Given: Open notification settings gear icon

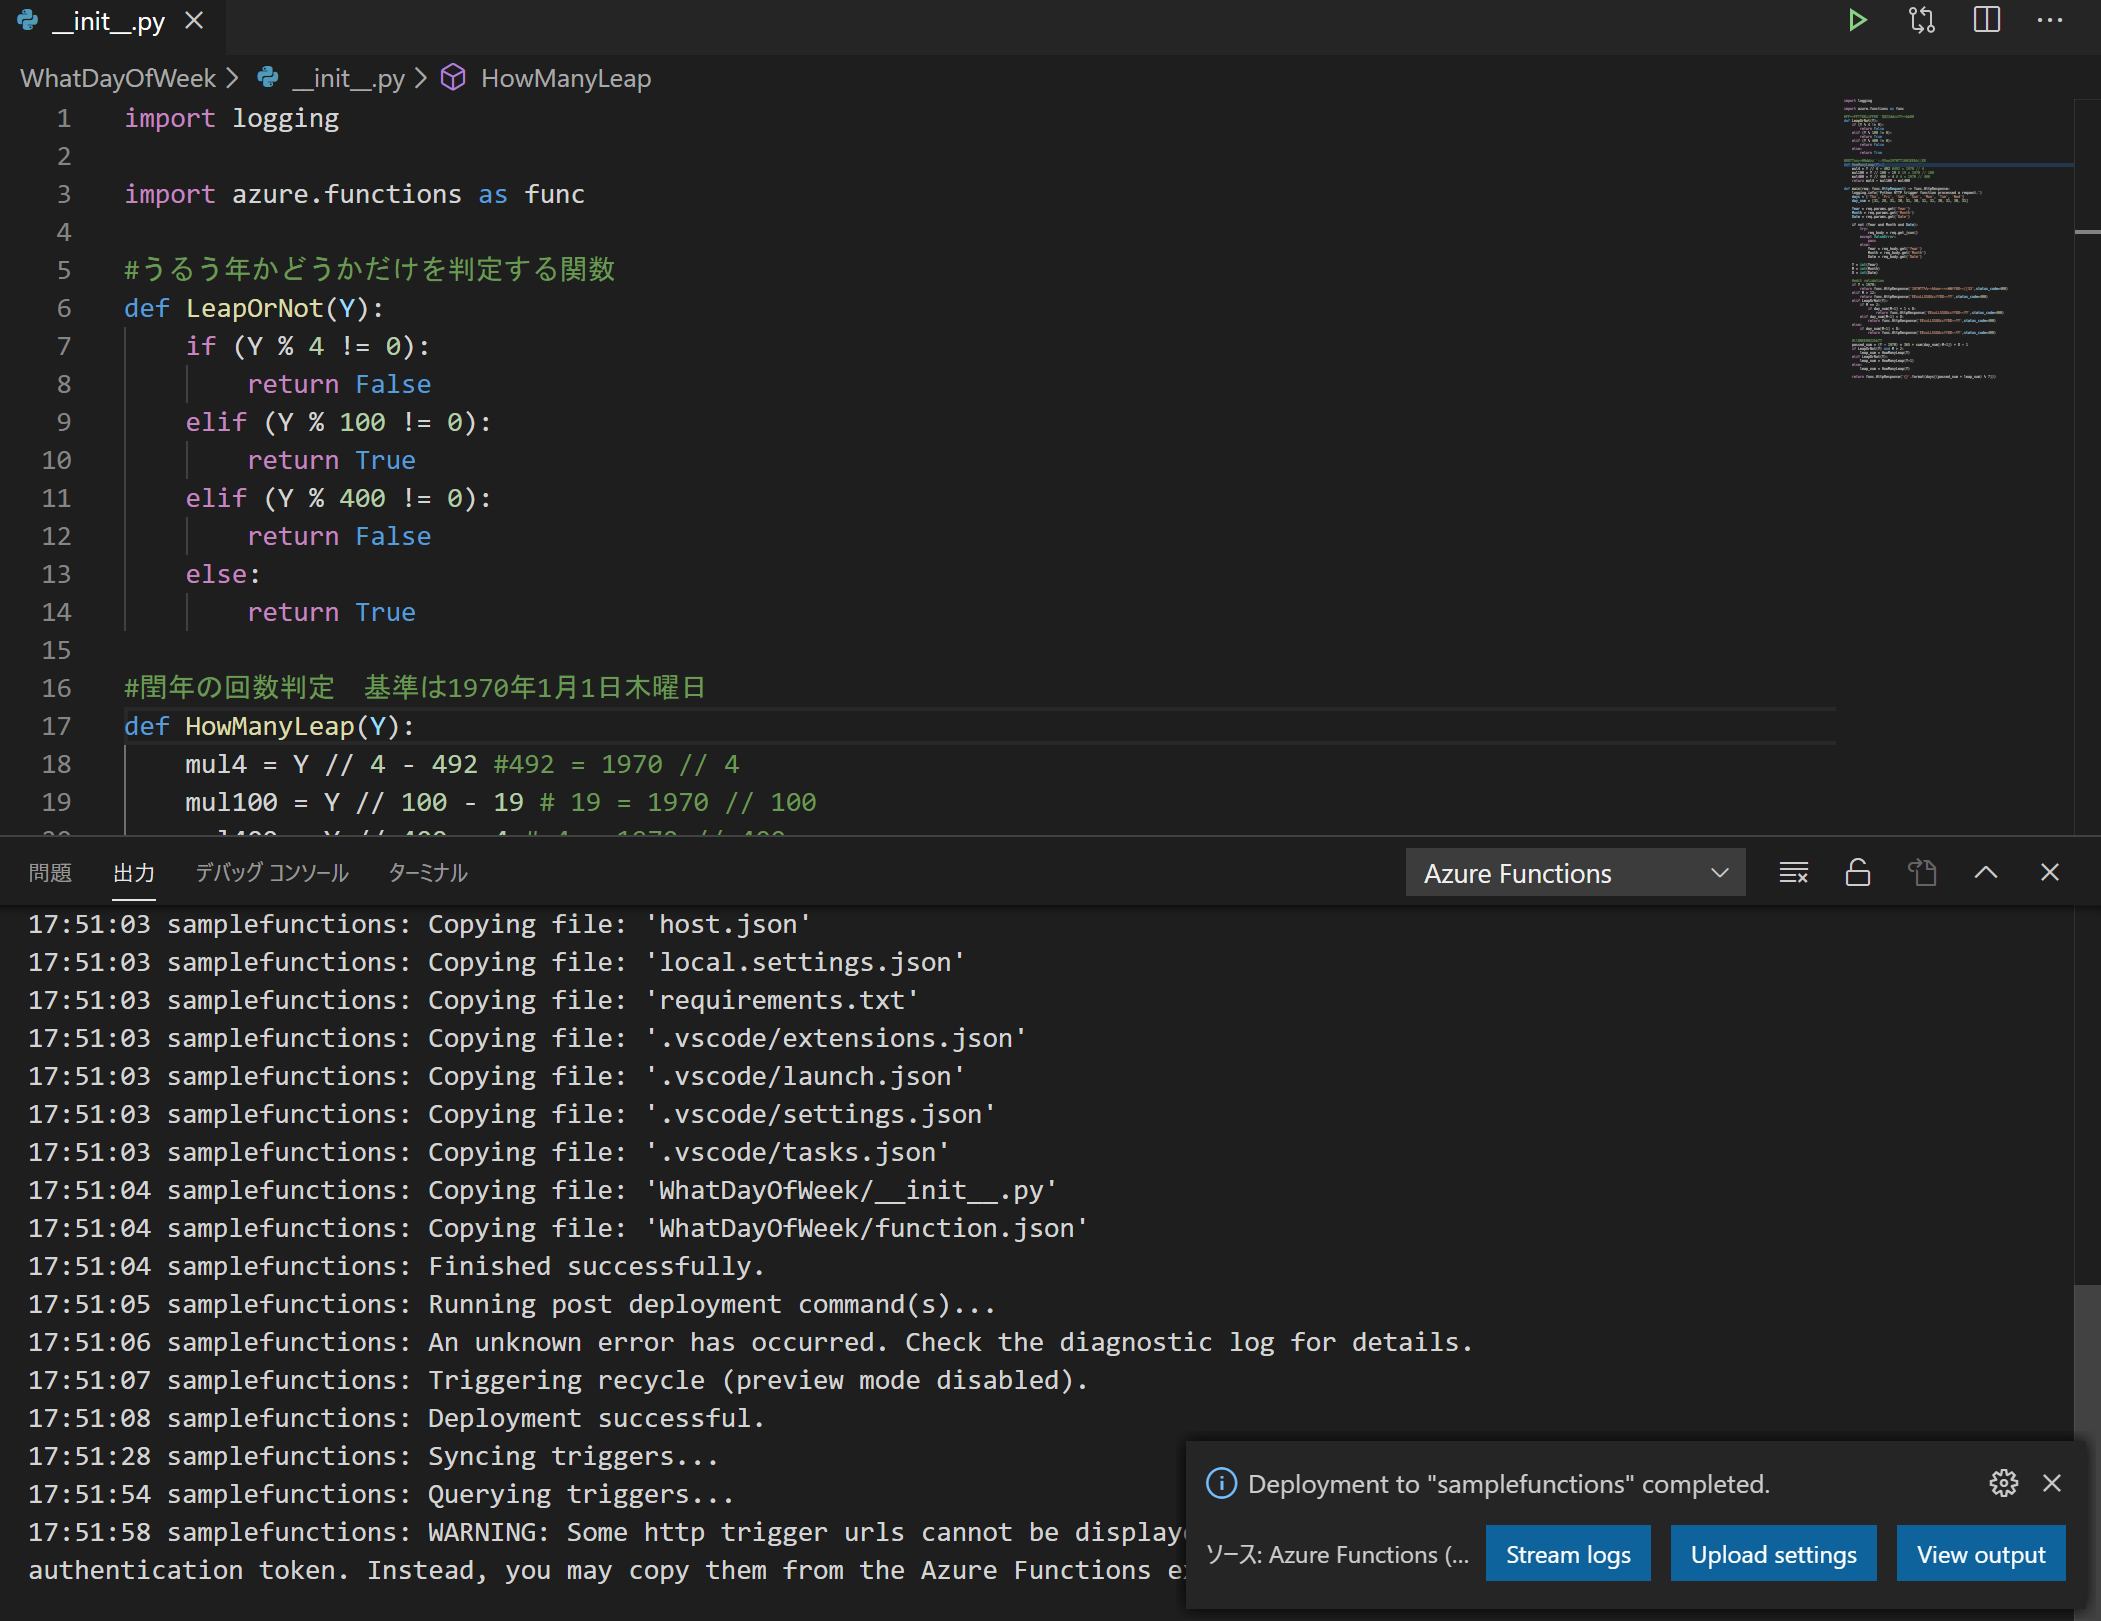Looking at the screenshot, I should point(2003,1483).
